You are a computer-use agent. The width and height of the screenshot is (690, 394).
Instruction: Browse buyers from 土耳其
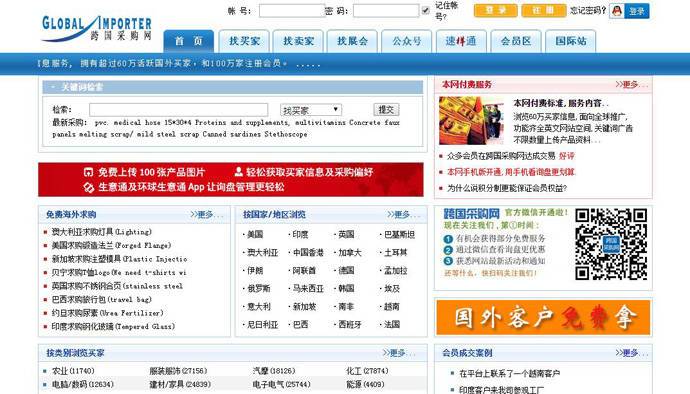tap(396, 253)
